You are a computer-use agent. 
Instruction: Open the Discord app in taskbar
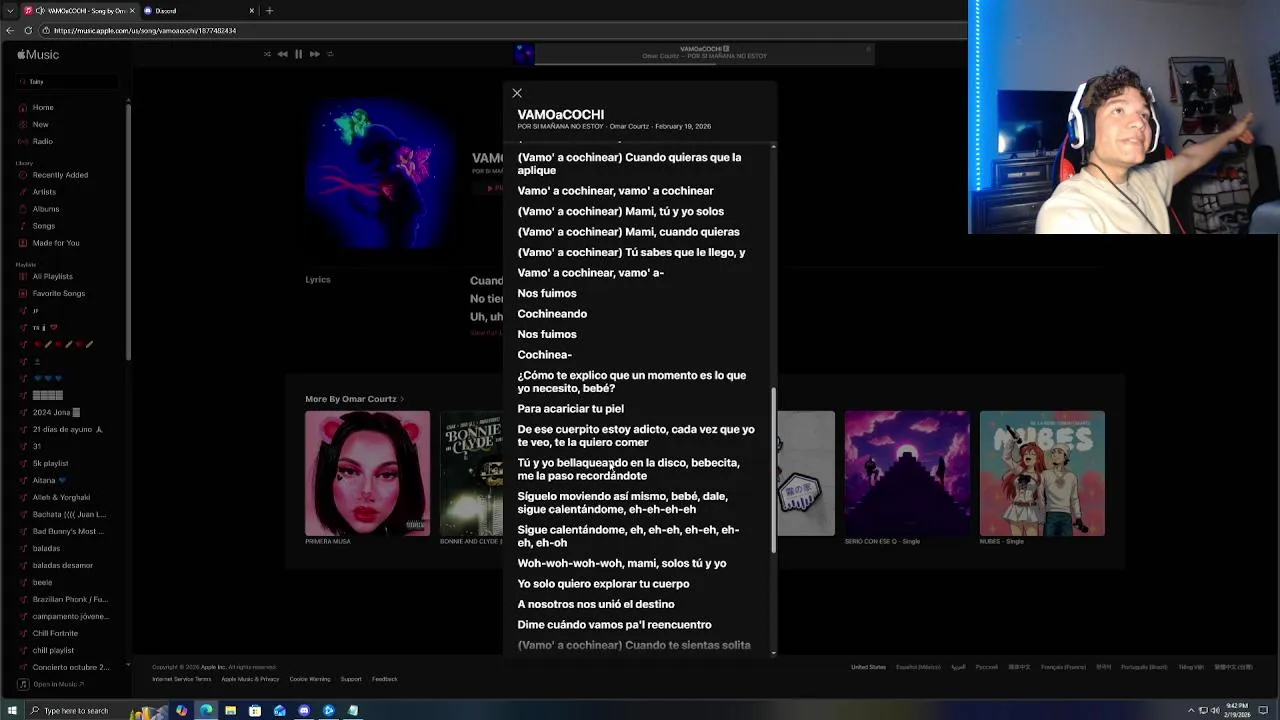point(304,711)
